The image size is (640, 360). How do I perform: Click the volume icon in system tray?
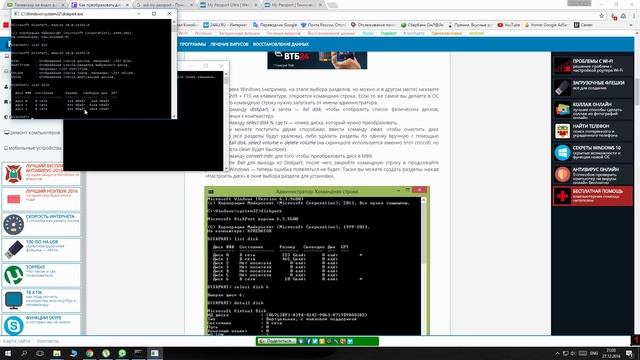coord(573,353)
